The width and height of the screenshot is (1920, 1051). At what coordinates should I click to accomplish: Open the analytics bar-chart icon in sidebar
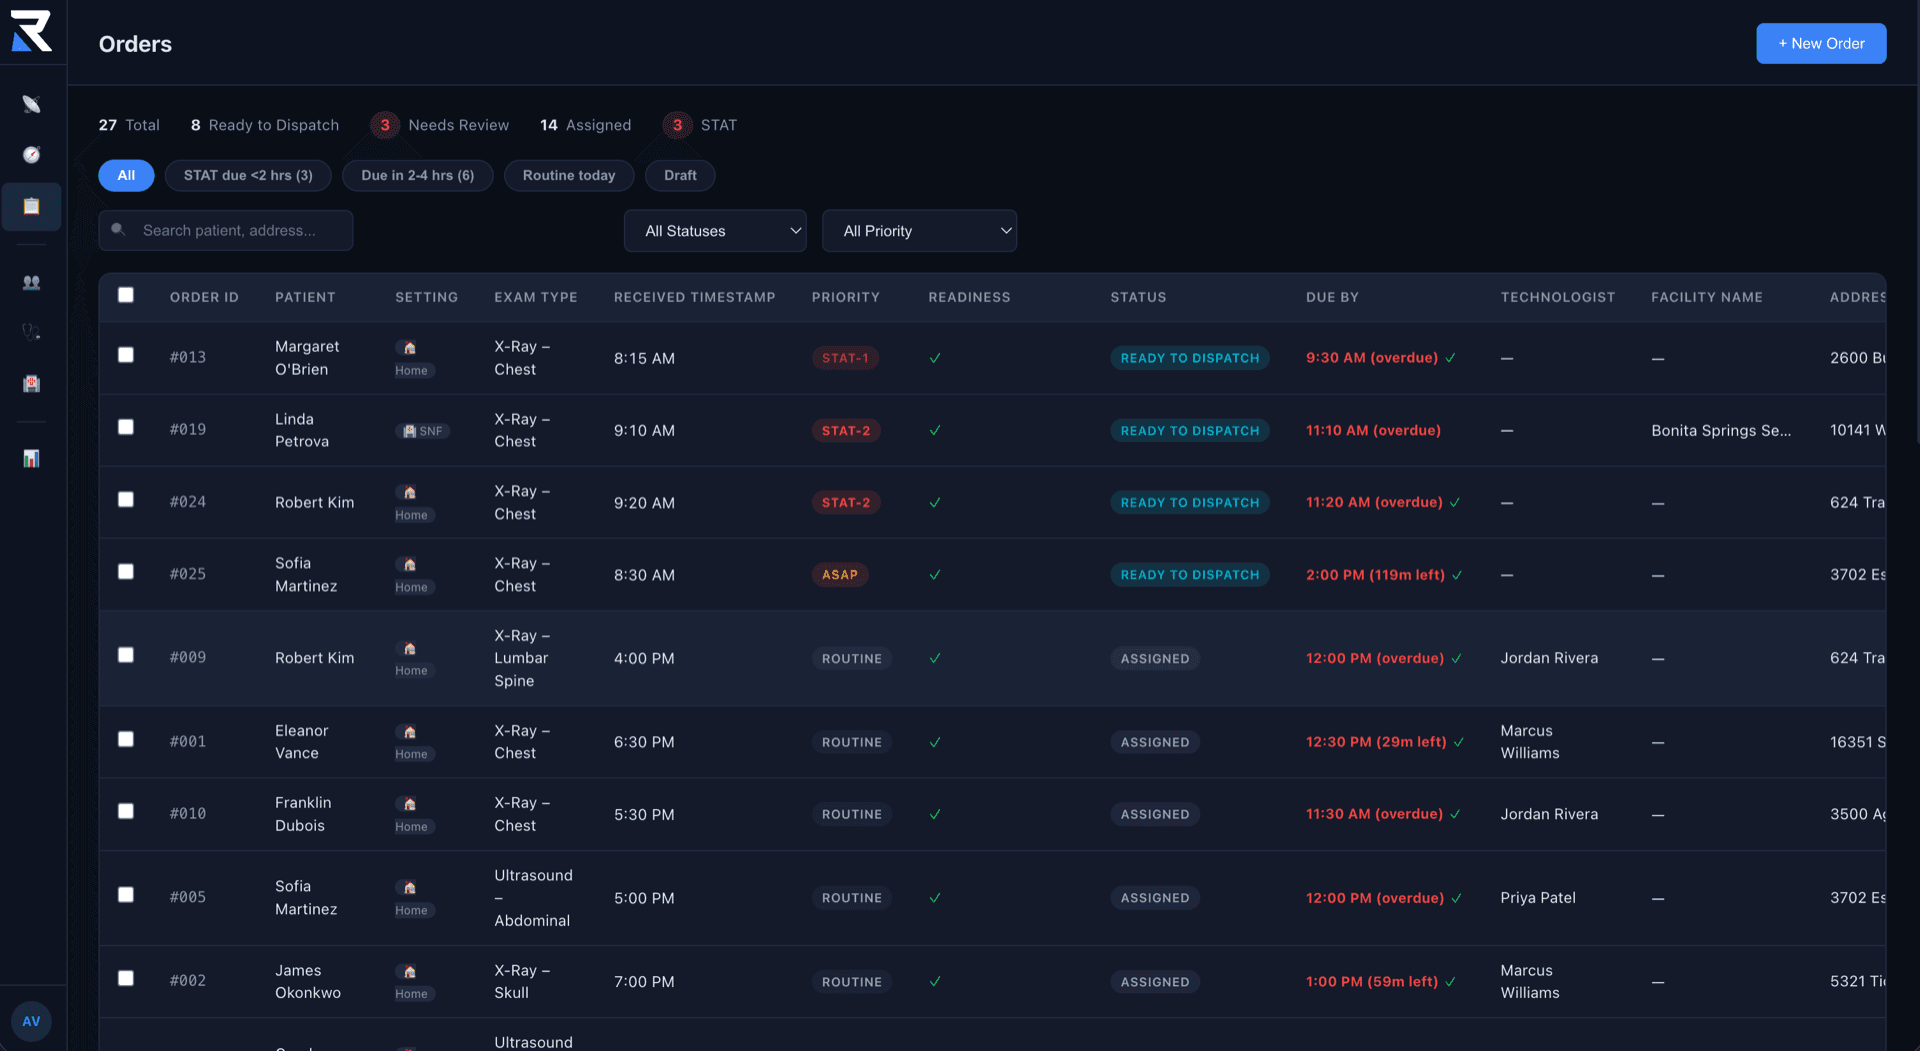pos(32,459)
